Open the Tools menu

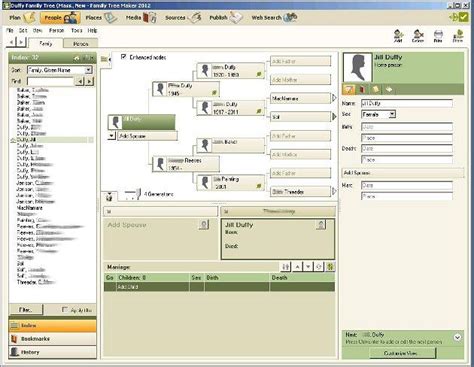coord(76,30)
